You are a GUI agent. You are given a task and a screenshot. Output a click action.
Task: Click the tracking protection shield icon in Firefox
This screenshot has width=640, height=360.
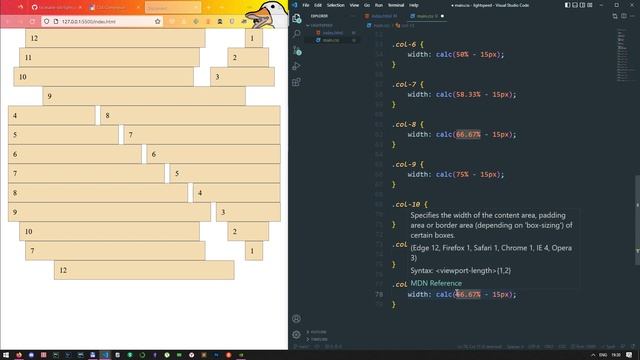(x=47, y=21)
